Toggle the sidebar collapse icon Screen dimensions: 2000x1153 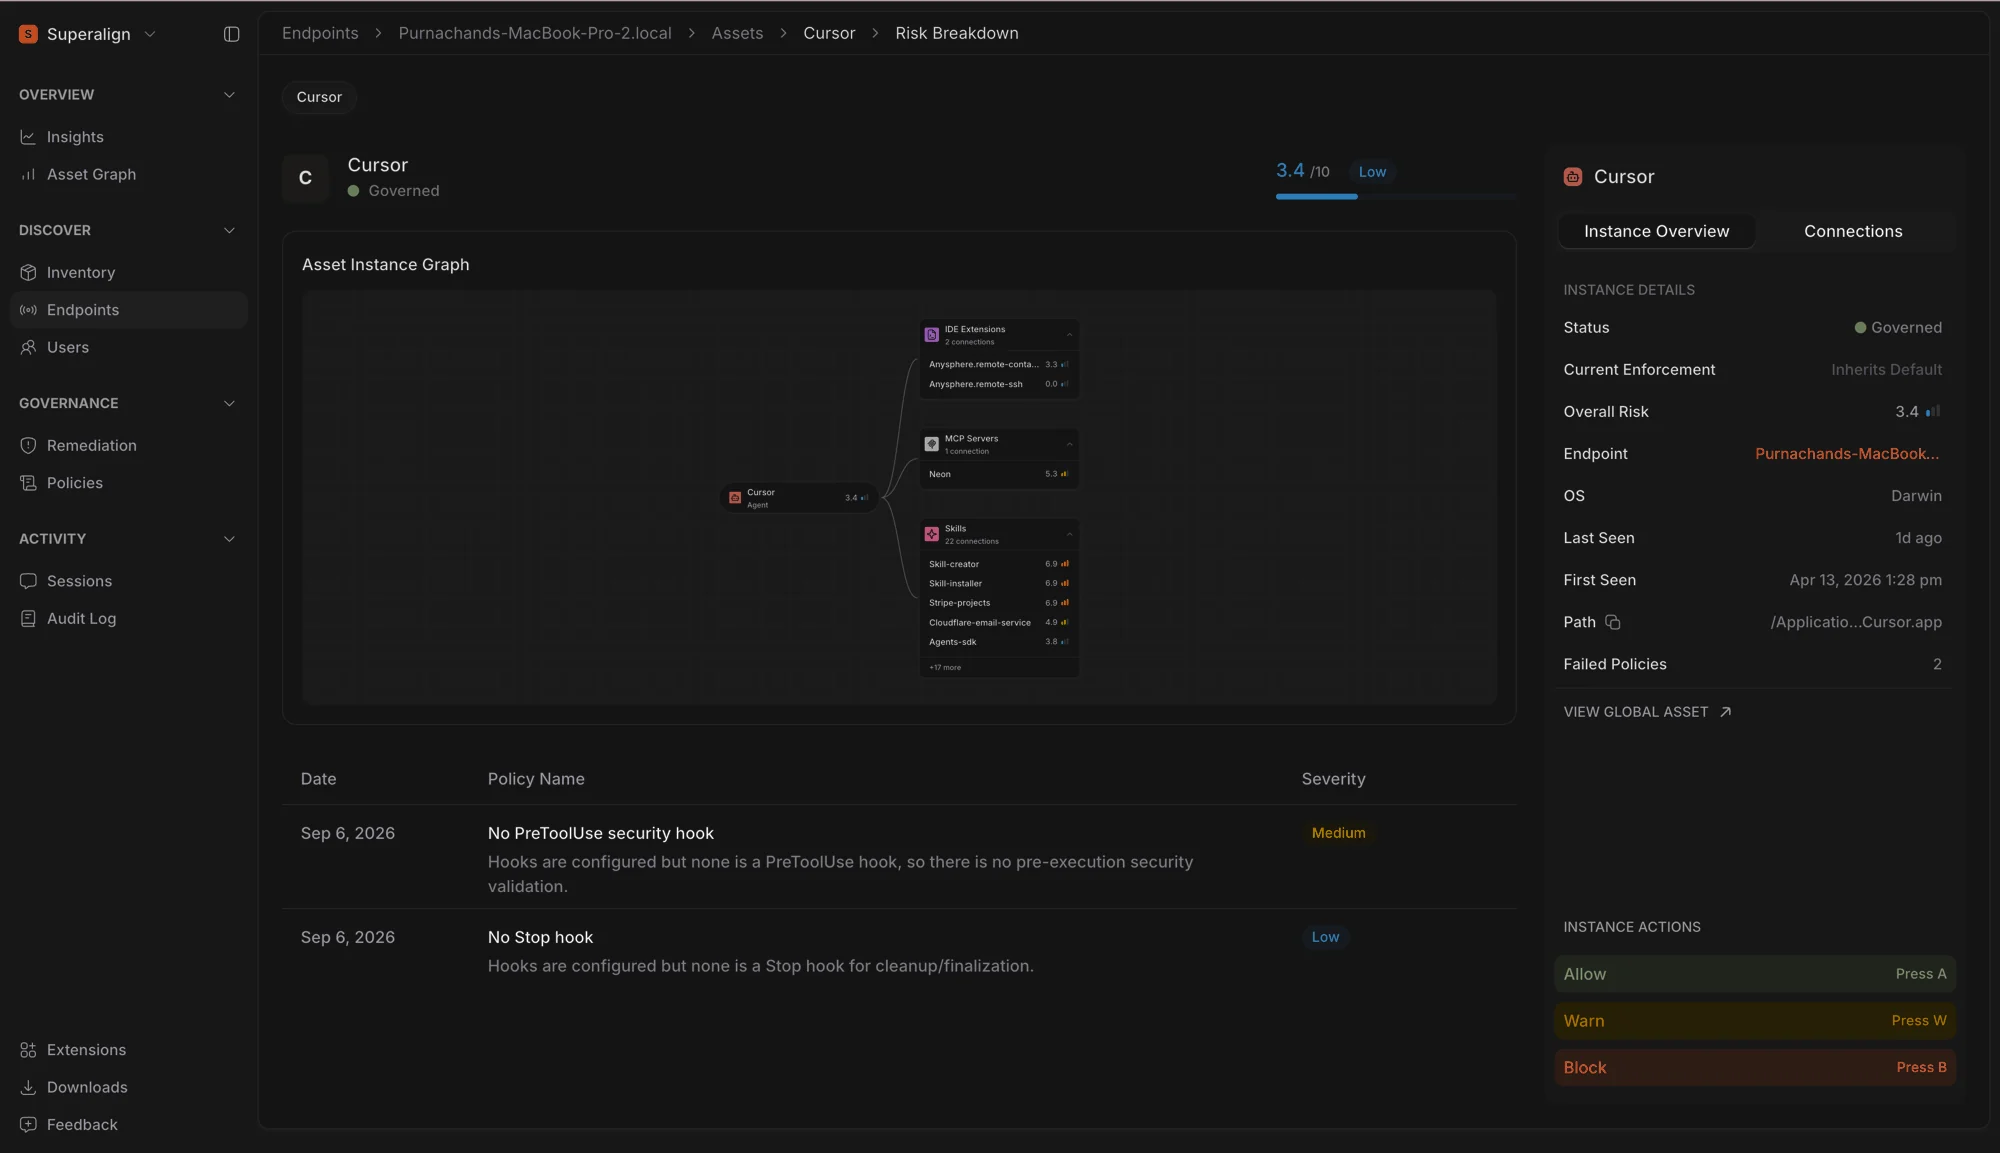point(231,34)
